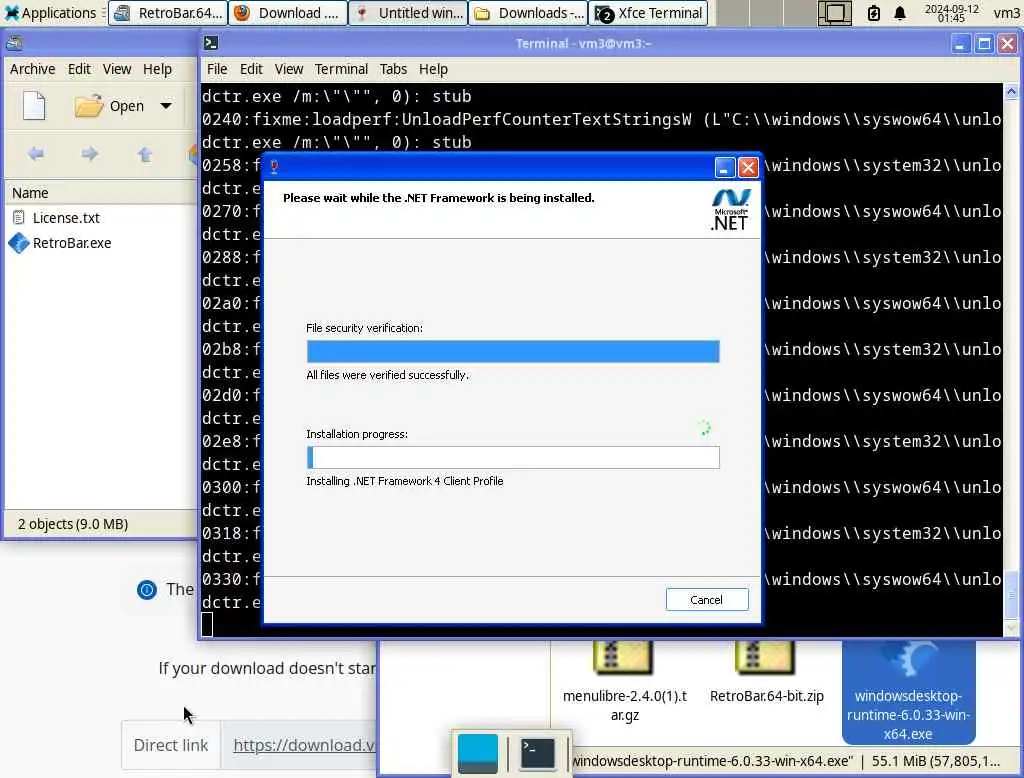Click the green loading spinner icon
The height and width of the screenshot is (778, 1024).
704,429
